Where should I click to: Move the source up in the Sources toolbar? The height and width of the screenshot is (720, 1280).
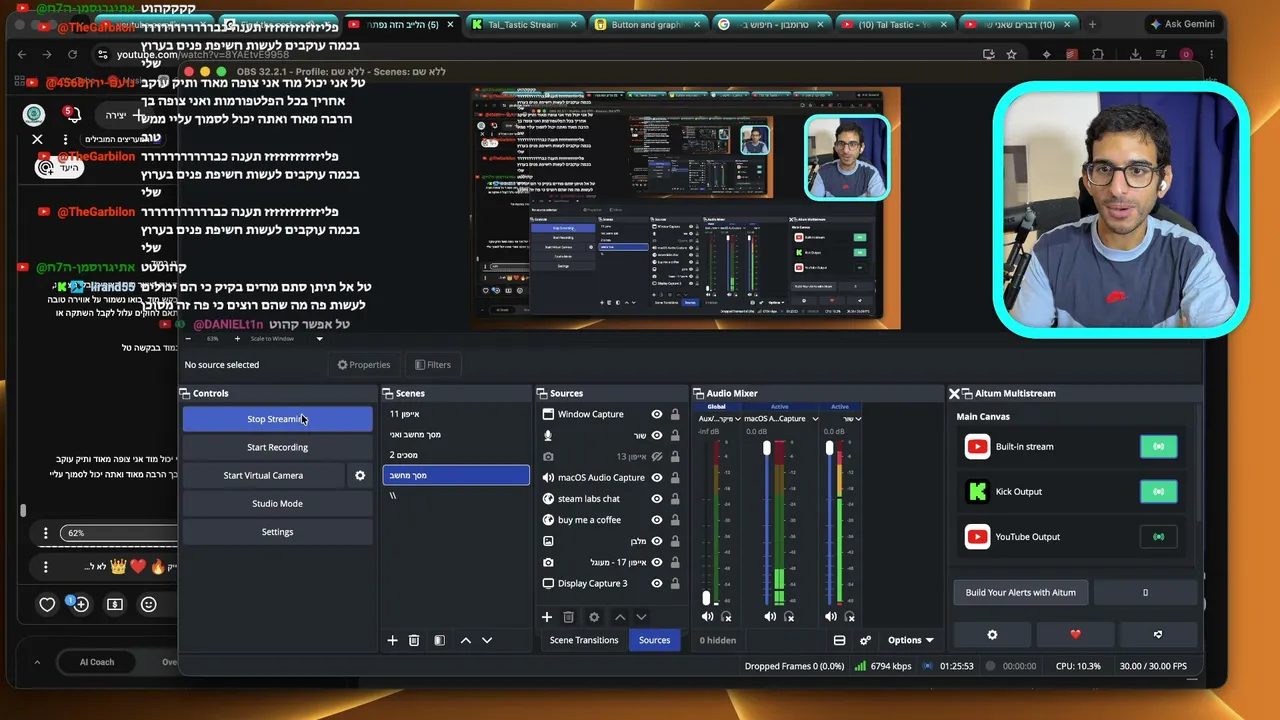coord(620,617)
